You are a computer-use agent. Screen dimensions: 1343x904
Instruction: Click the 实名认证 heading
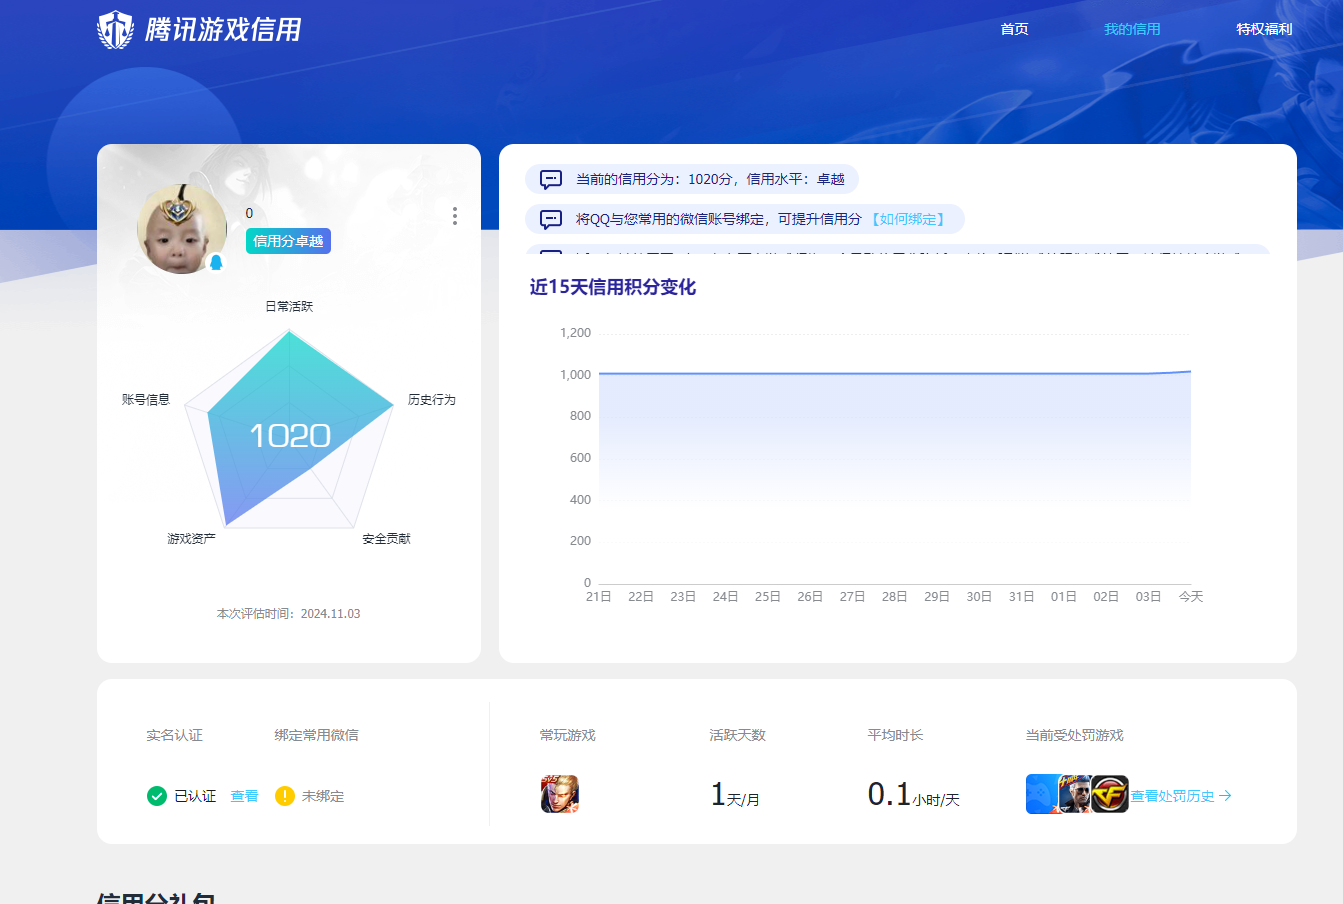(x=174, y=735)
